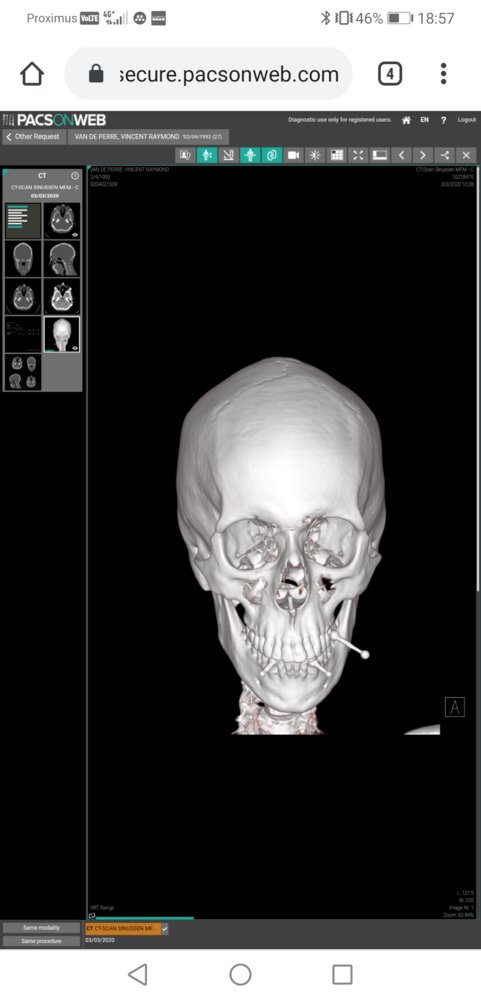The width and height of the screenshot is (481, 1000).
Task: Click the video camera cine icon in toolbar
Action: click(293, 155)
